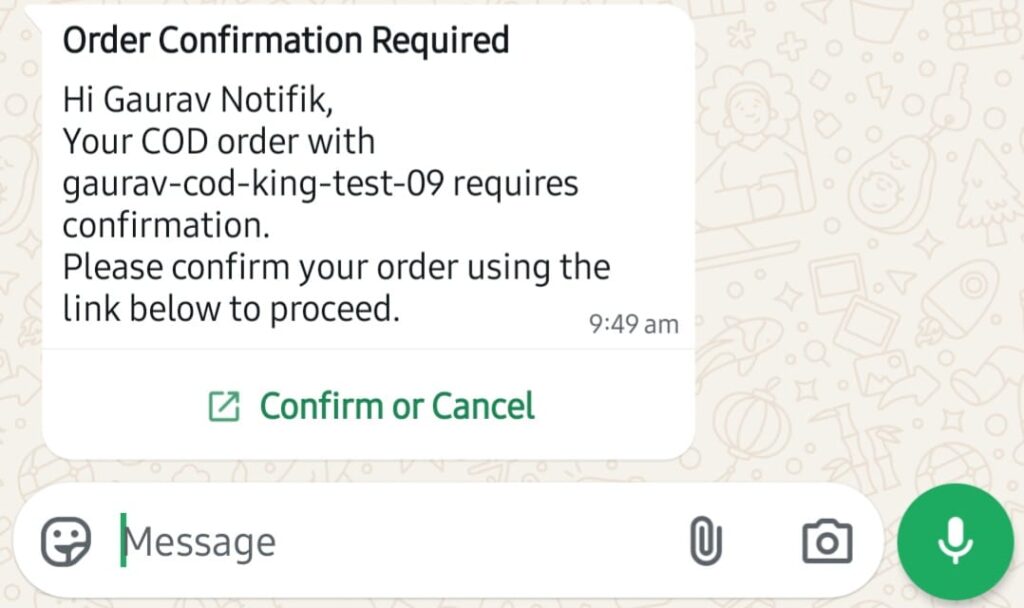Screen dimensions: 1024x608
Task: Click the green text cursor before Message
Action: 123,540
